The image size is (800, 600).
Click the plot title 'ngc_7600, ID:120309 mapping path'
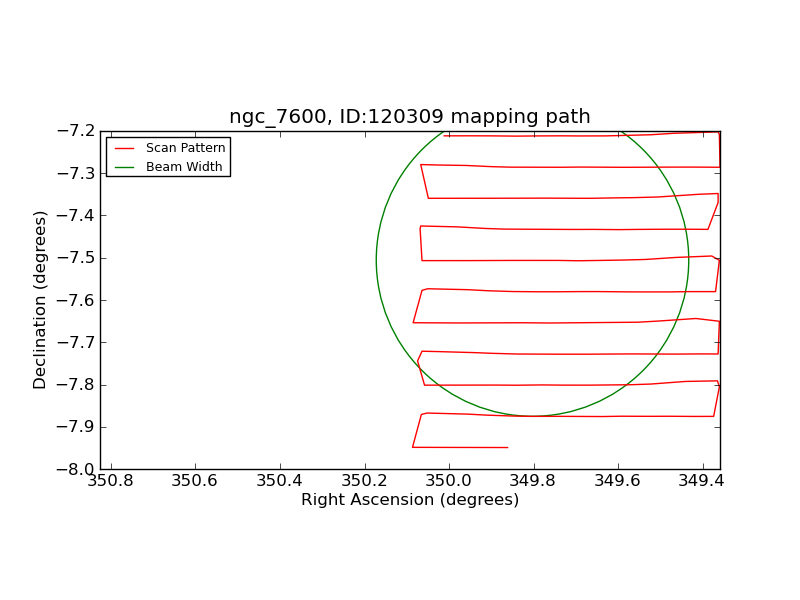click(x=410, y=117)
